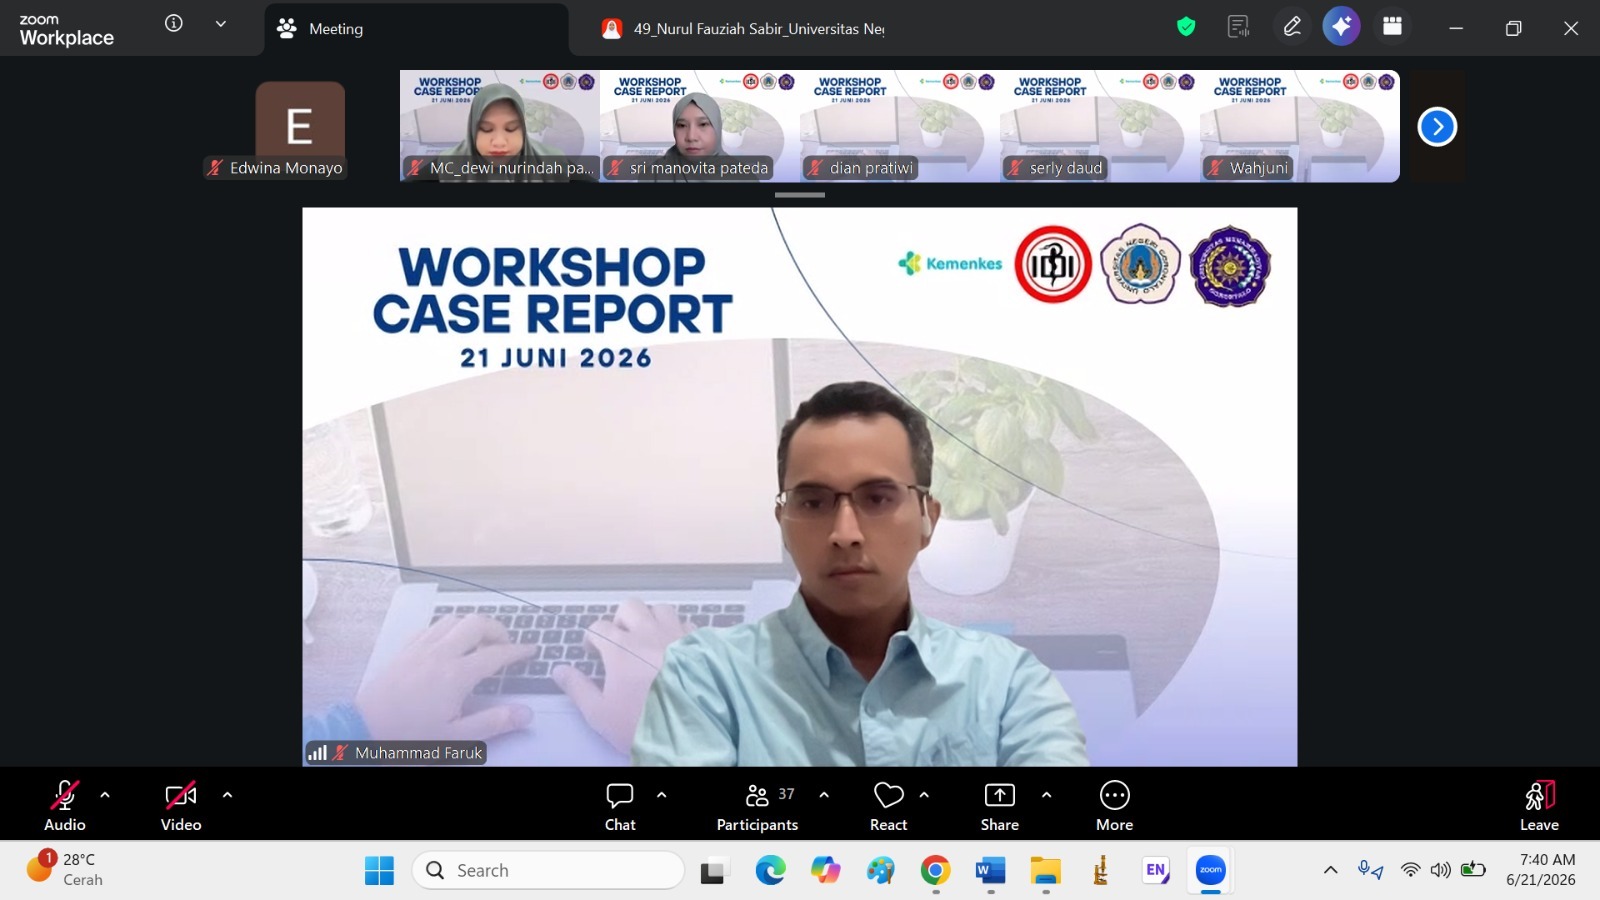Expand reactions options caret

coord(924,795)
